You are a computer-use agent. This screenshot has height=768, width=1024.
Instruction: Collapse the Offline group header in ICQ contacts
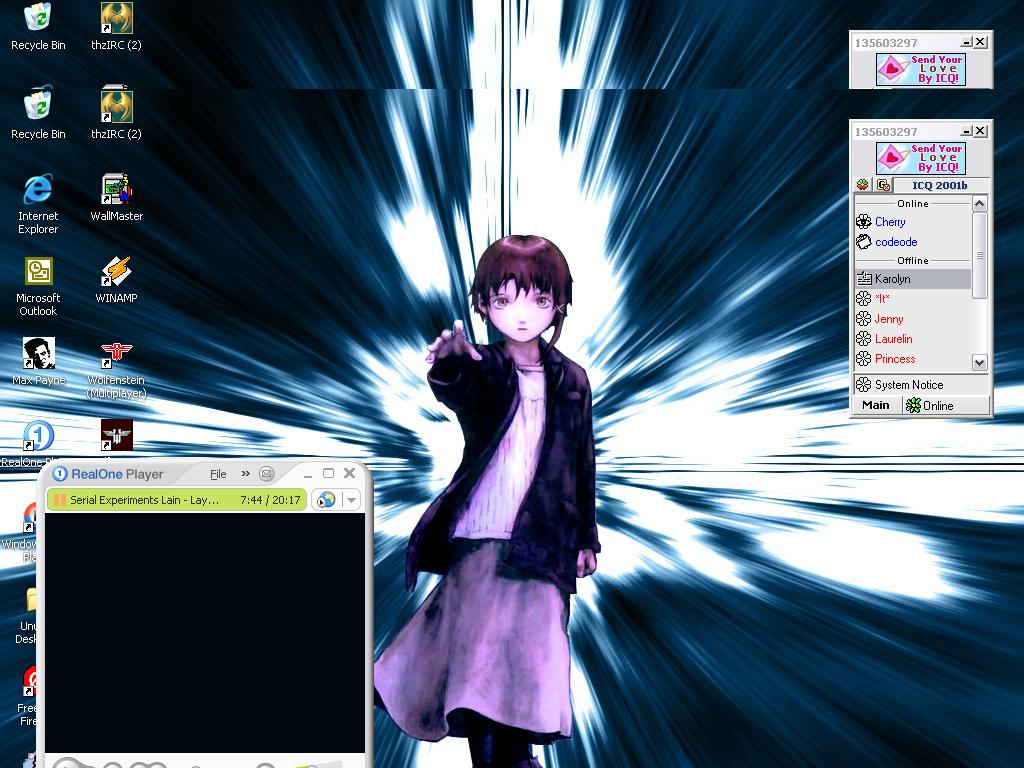tap(912, 261)
